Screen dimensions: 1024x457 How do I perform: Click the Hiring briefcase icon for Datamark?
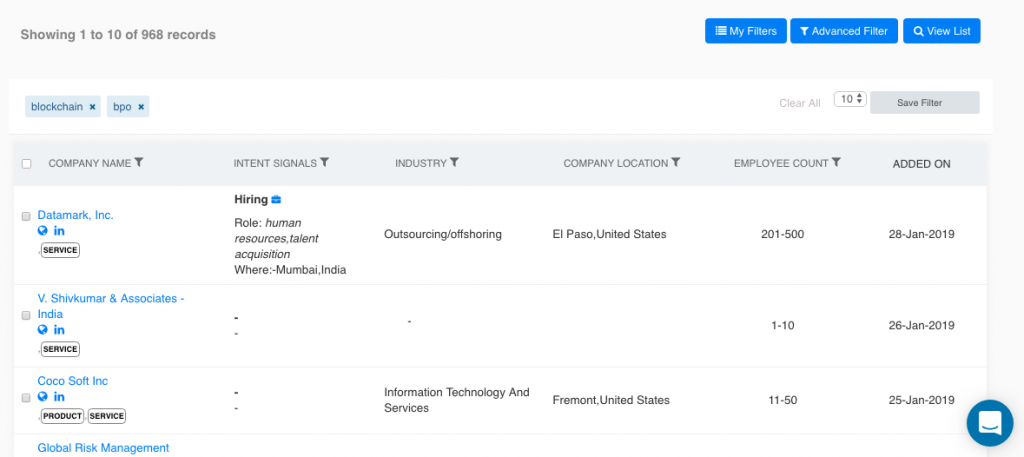276,200
